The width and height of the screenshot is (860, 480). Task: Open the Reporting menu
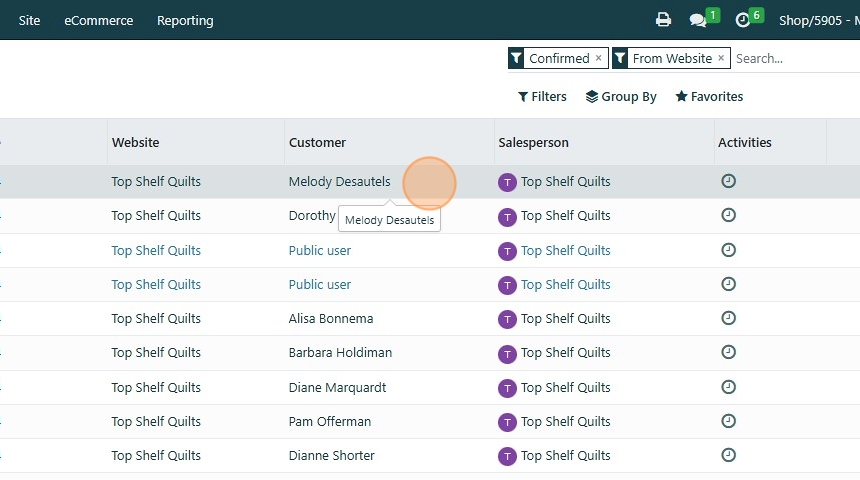[185, 20]
